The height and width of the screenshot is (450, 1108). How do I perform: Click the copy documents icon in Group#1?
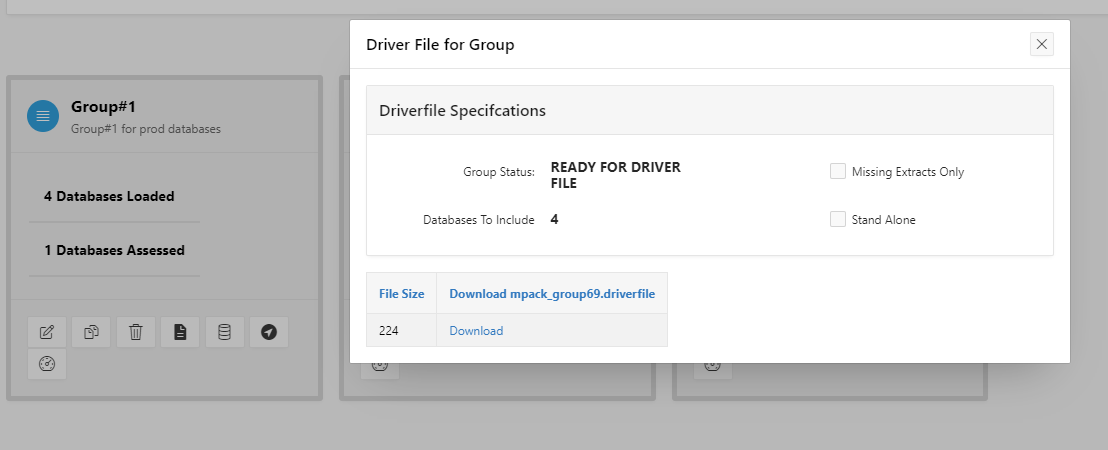click(91, 332)
